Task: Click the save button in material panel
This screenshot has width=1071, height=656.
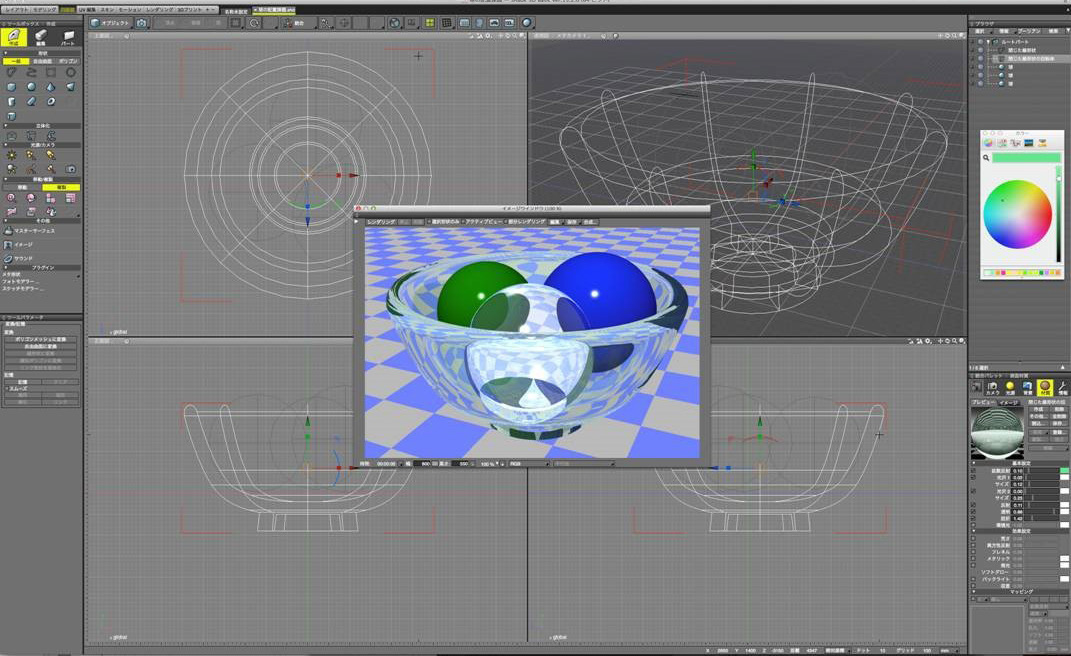Action: pyautogui.click(x=1058, y=424)
